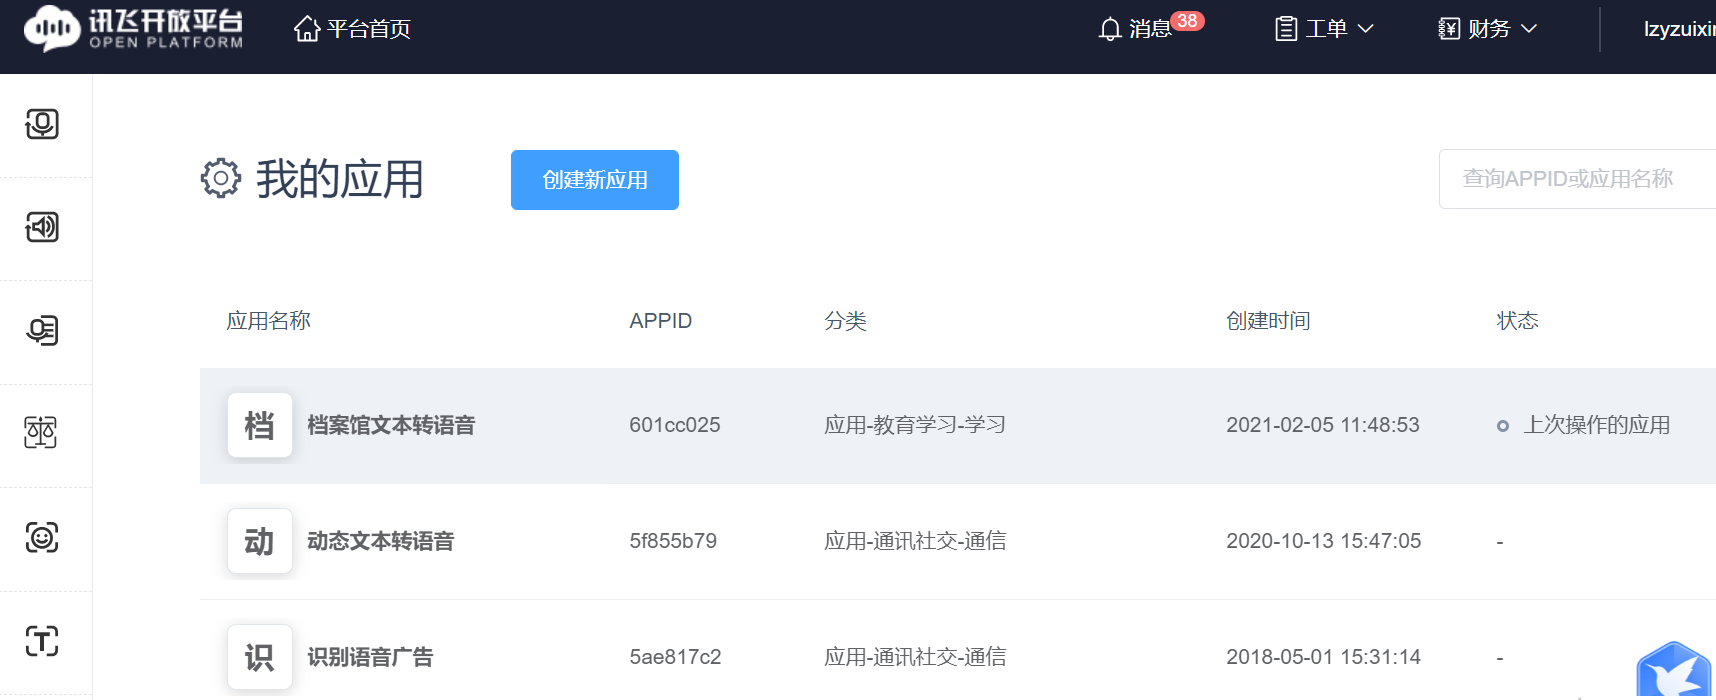The width and height of the screenshot is (1716, 700).
Task: Click the 动 app avatar icon
Action: [260, 541]
